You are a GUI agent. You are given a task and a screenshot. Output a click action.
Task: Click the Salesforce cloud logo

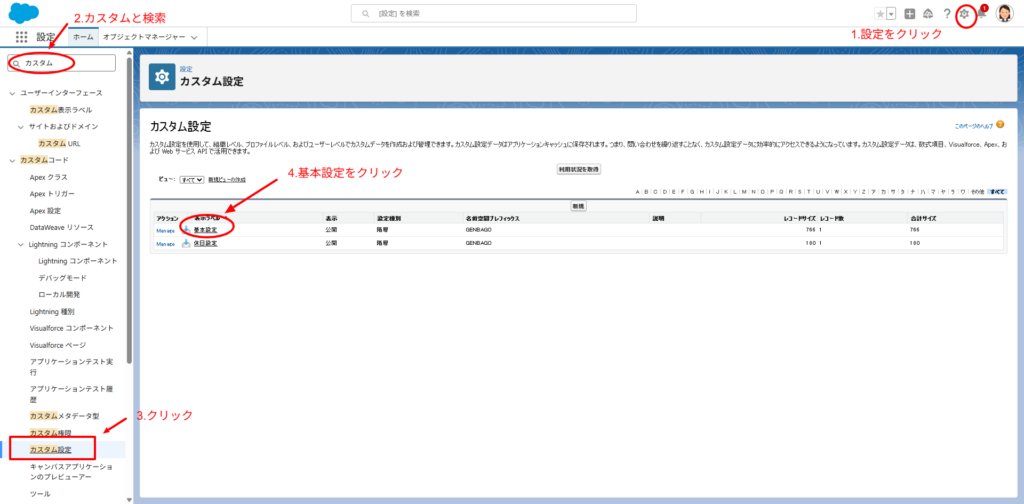[x=23, y=13]
